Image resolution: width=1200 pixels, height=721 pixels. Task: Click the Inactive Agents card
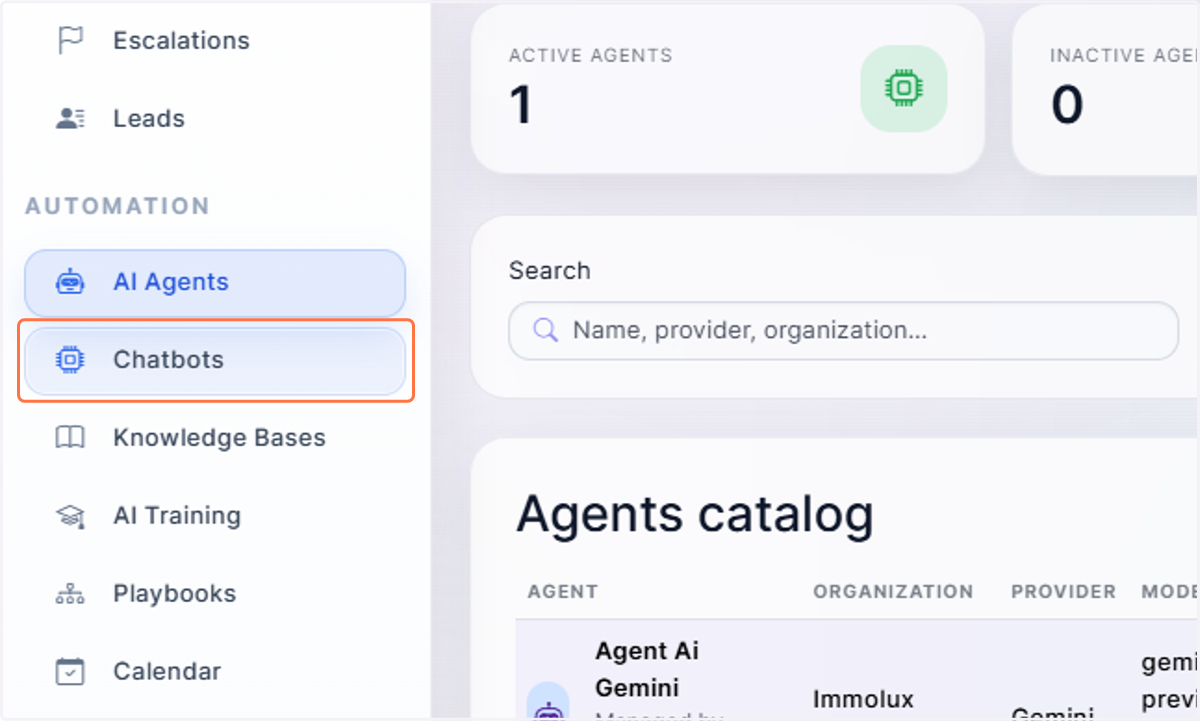[1106, 89]
